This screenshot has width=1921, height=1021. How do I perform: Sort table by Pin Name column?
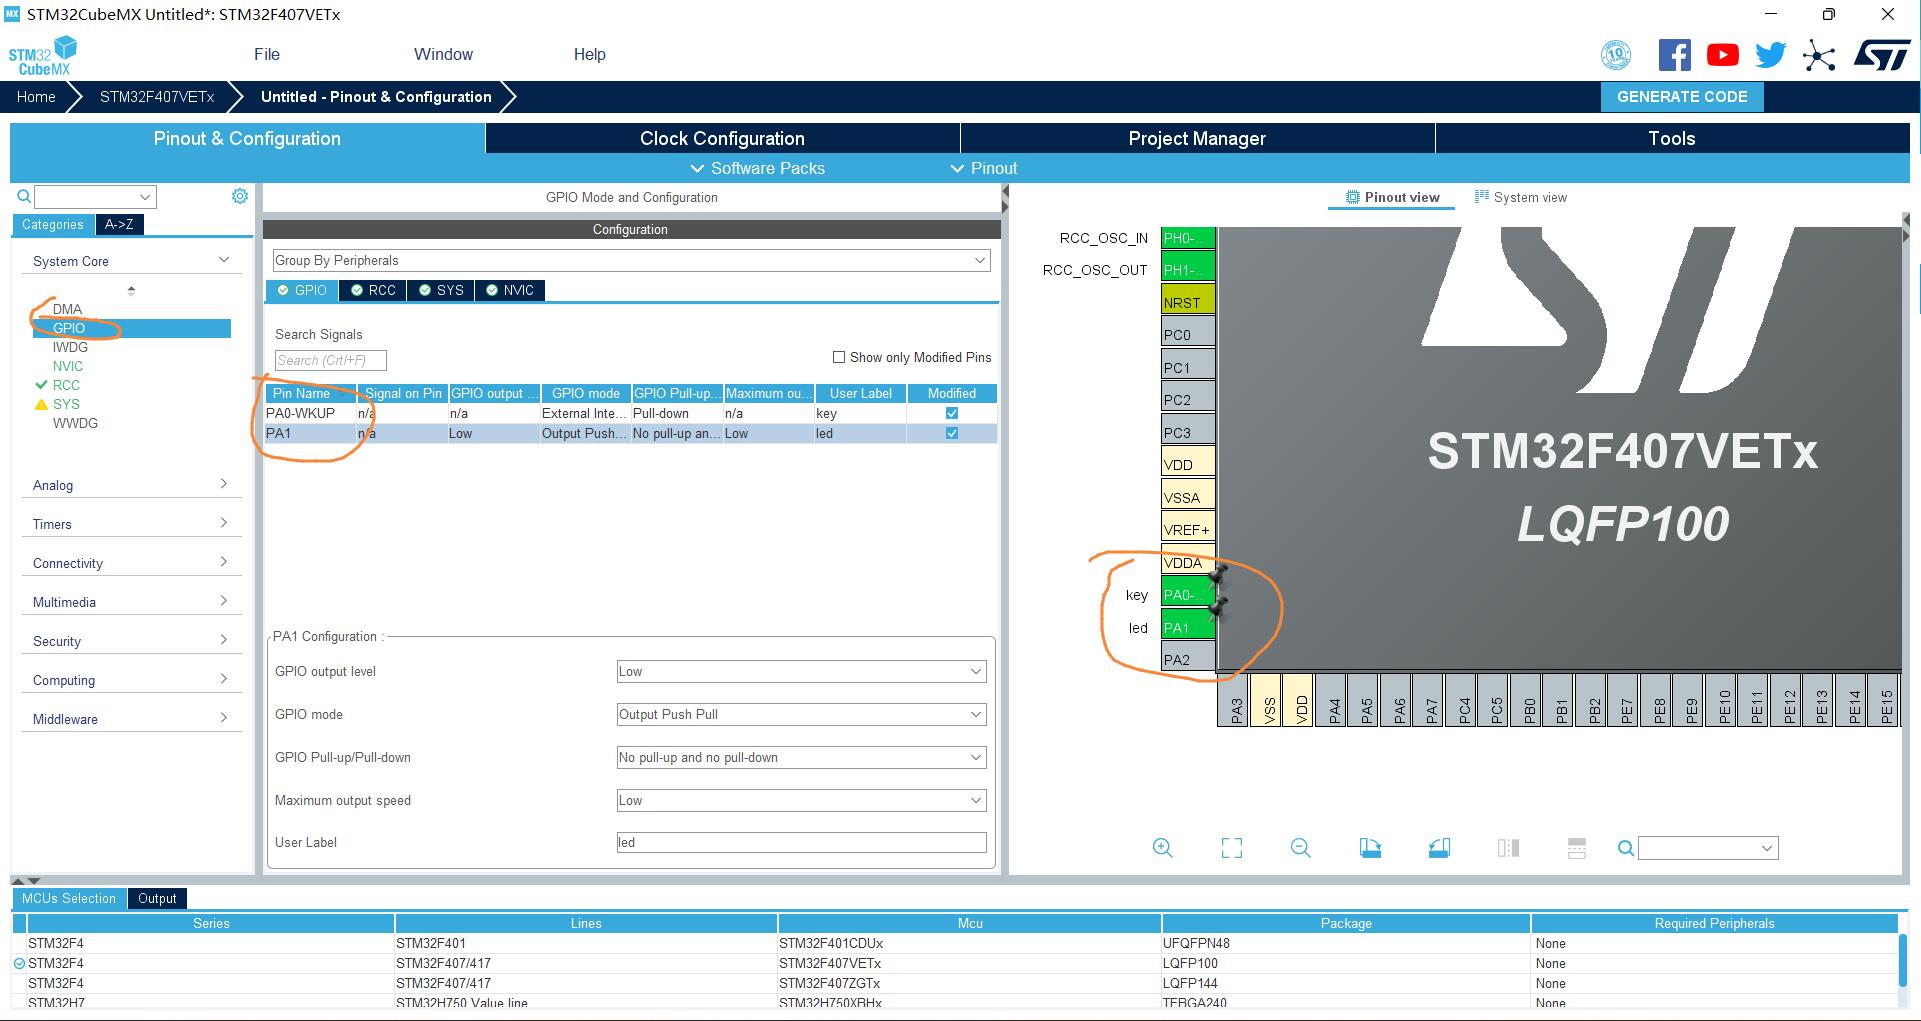310,393
